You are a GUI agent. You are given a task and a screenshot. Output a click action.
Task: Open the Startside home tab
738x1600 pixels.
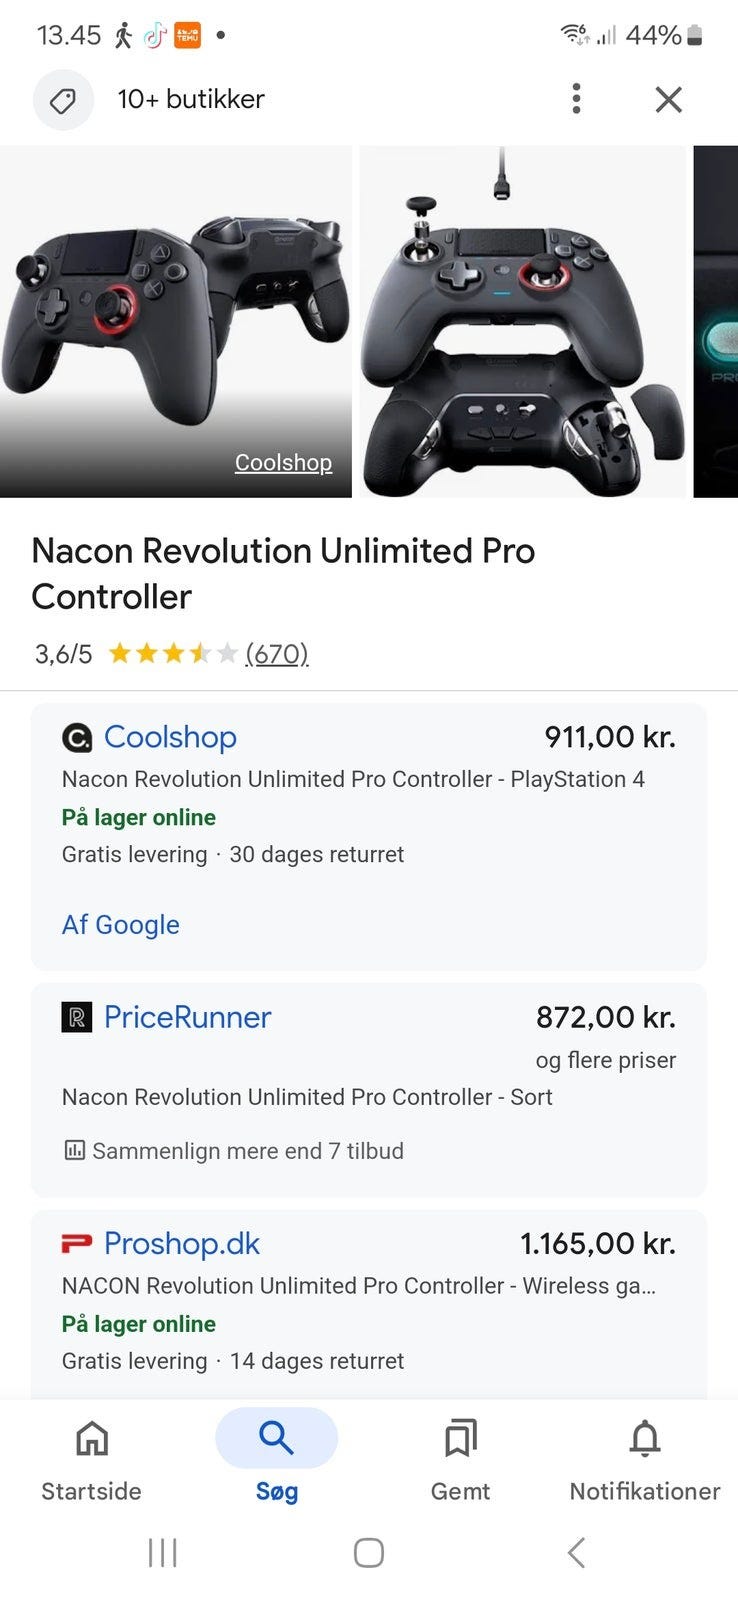91,1460
